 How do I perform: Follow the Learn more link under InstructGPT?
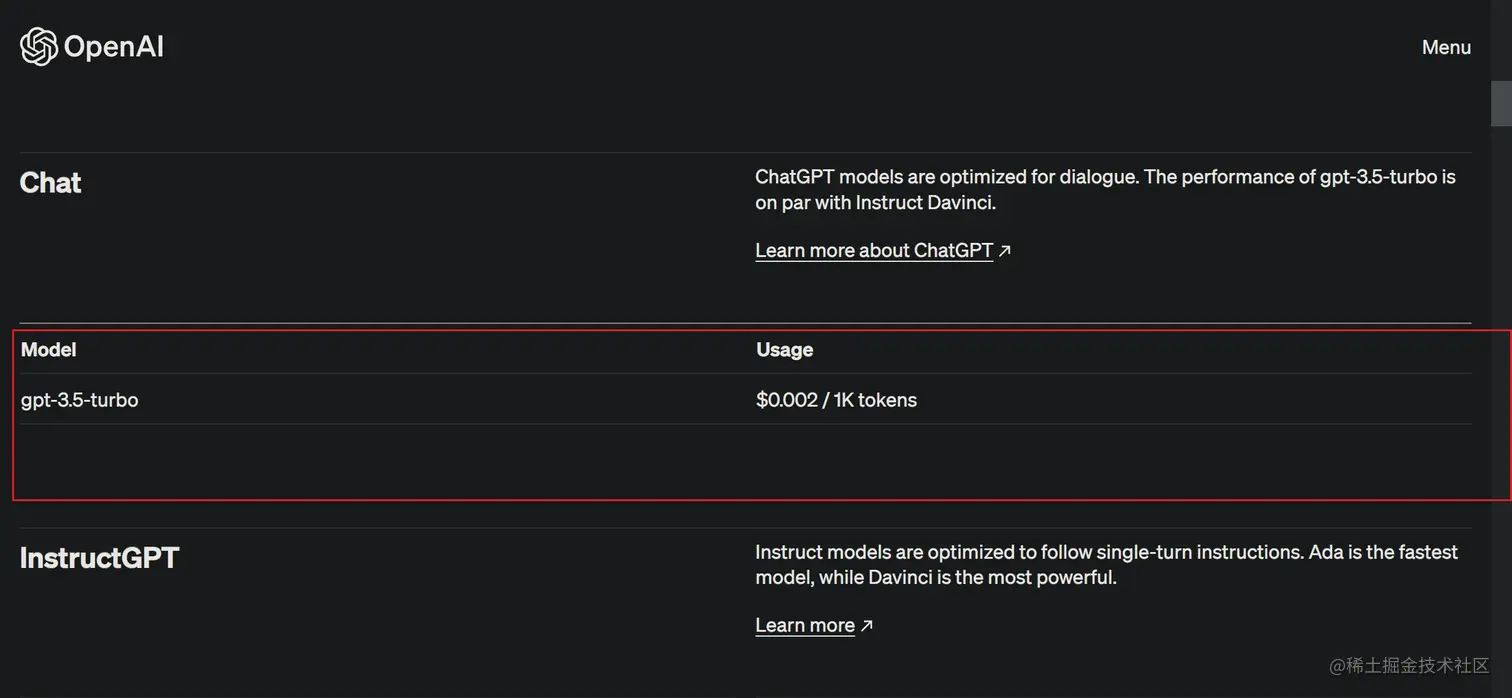[804, 625]
